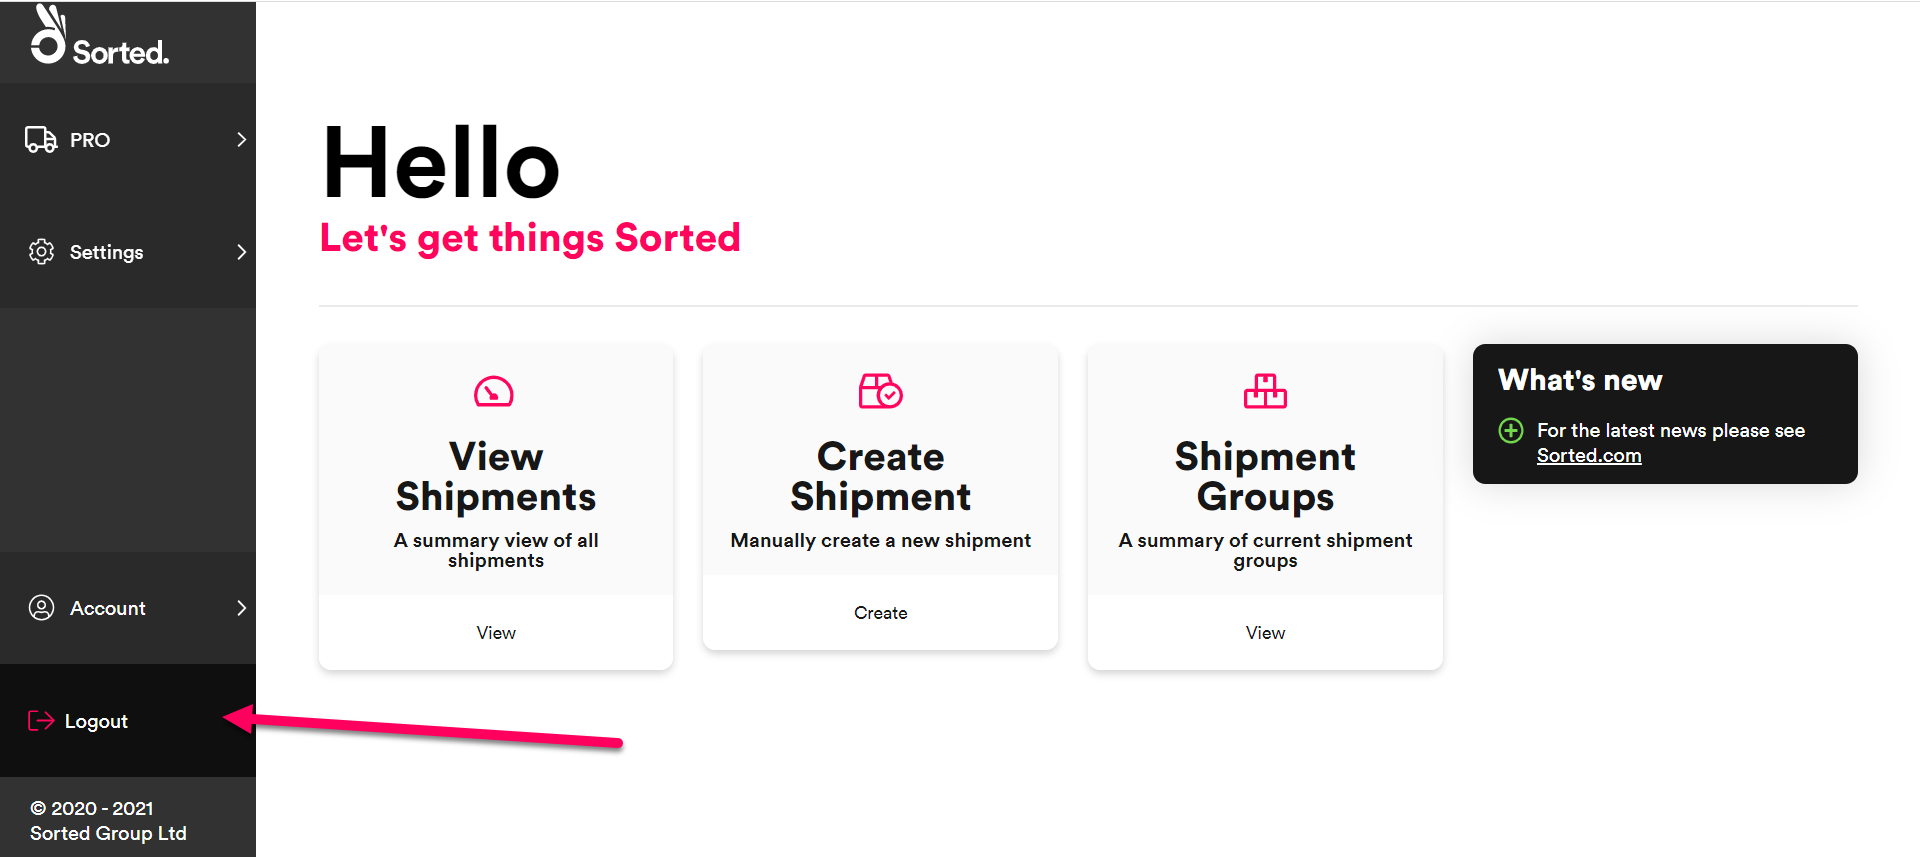Click the View Shipments gauge icon
Viewport: 1920px width, 857px height.
point(494,392)
